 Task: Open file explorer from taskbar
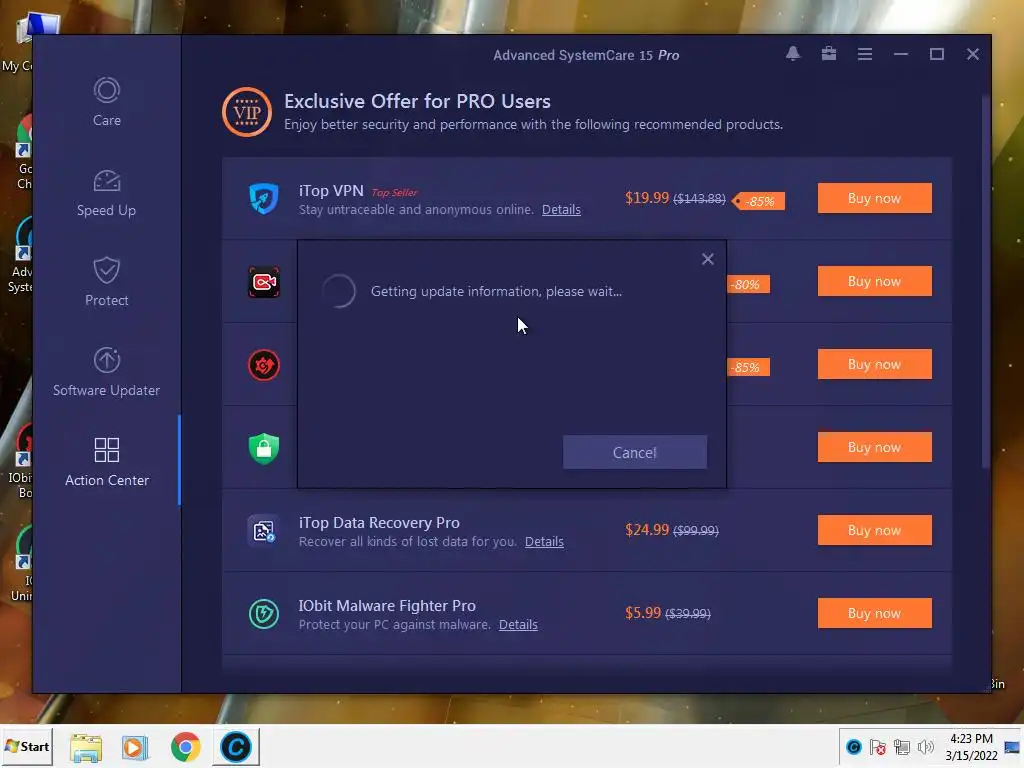(x=86, y=747)
